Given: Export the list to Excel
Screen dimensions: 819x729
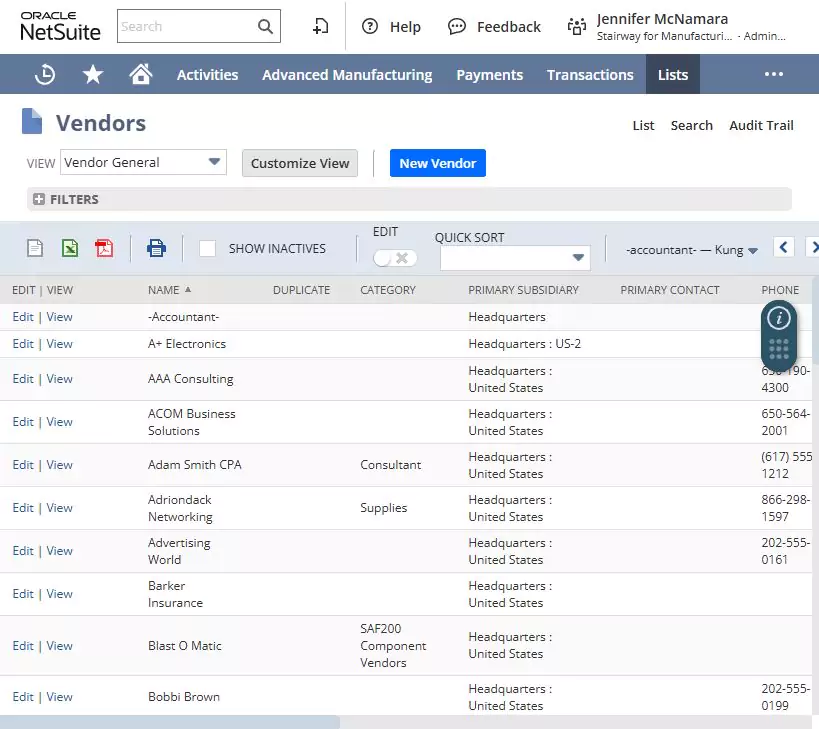Looking at the screenshot, I should 69,247.
